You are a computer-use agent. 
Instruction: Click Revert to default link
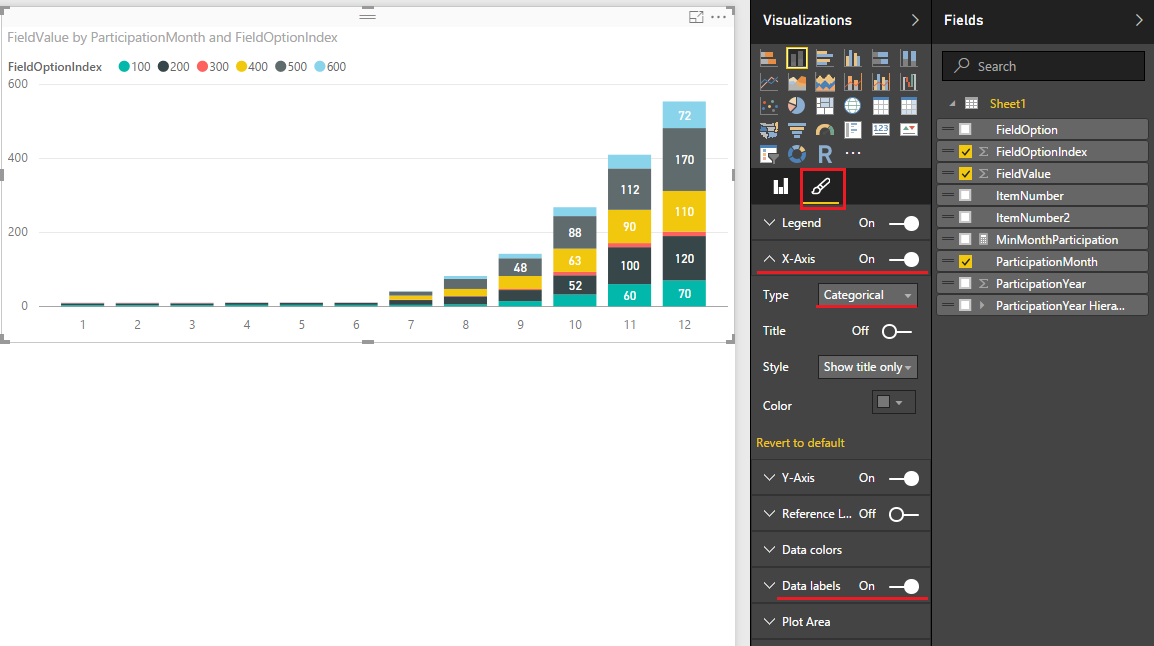pos(800,443)
